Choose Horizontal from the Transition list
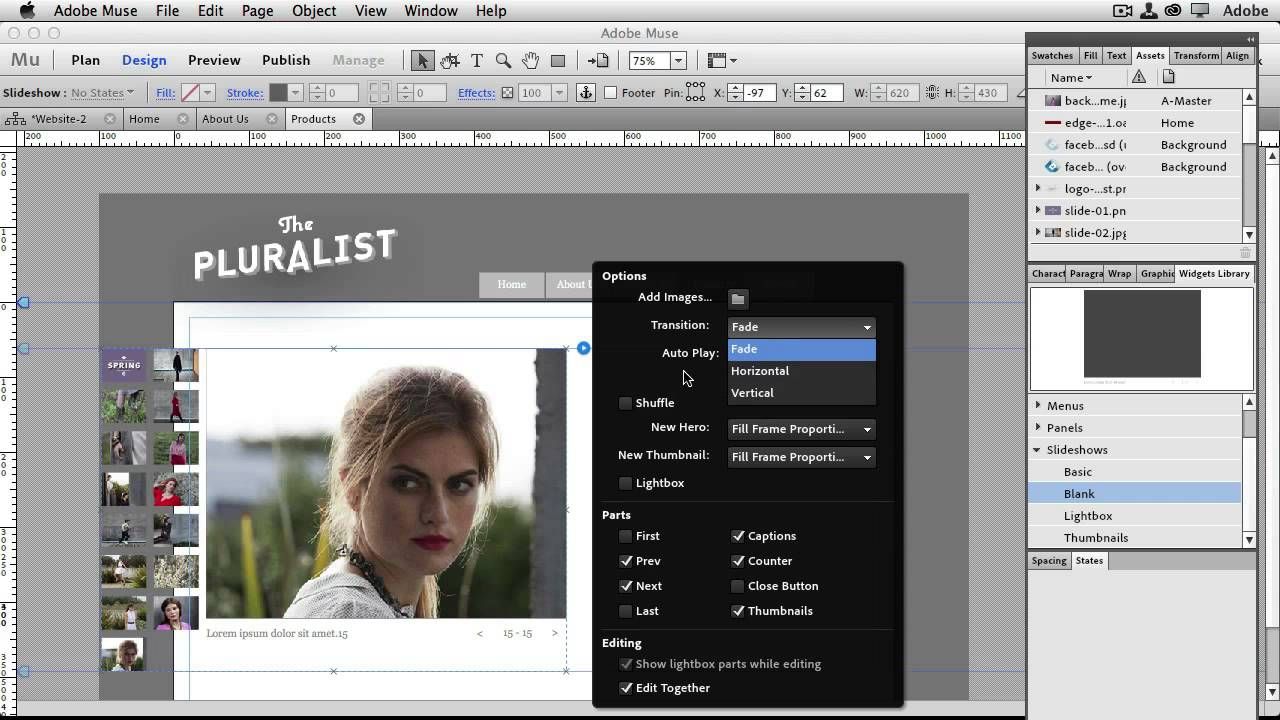Viewport: 1280px width, 720px height. pyautogui.click(x=760, y=371)
